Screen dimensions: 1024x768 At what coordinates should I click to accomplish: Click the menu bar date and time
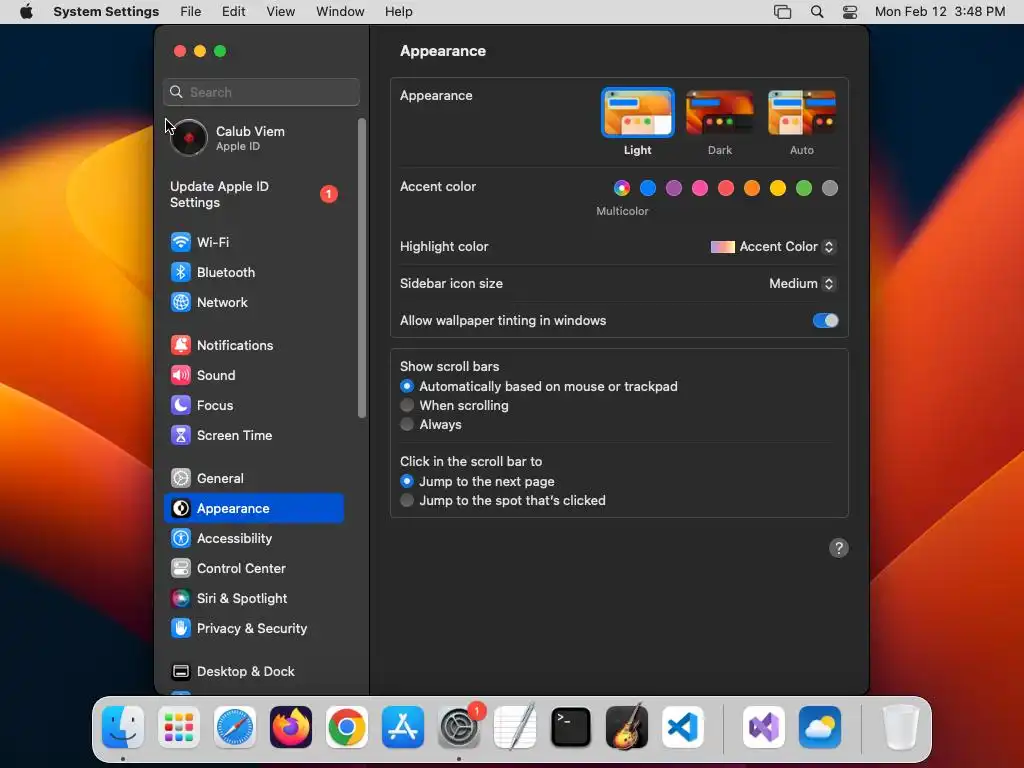coord(940,12)
